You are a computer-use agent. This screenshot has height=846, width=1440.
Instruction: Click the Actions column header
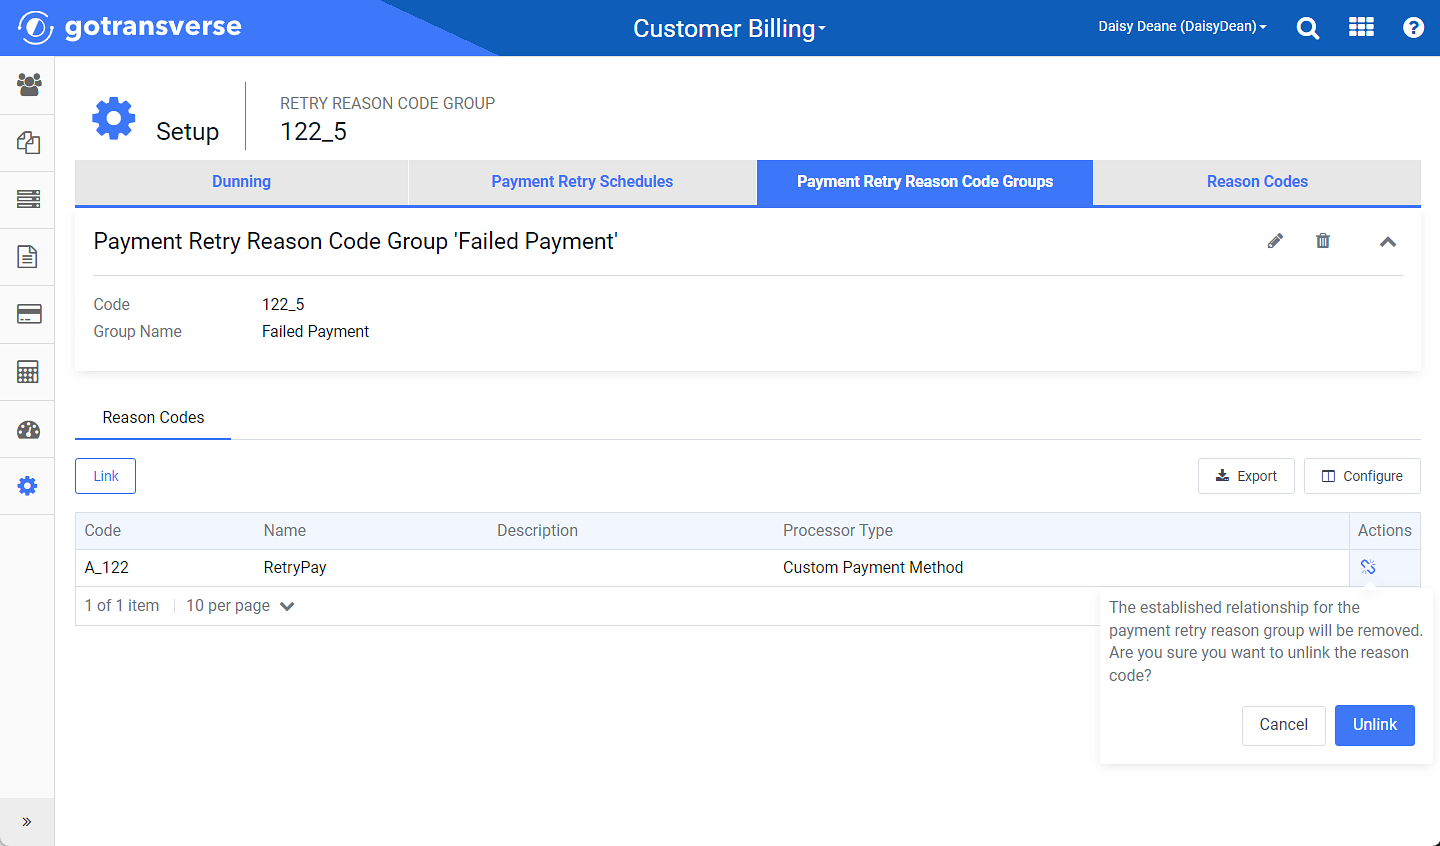tap(1385, 531)
